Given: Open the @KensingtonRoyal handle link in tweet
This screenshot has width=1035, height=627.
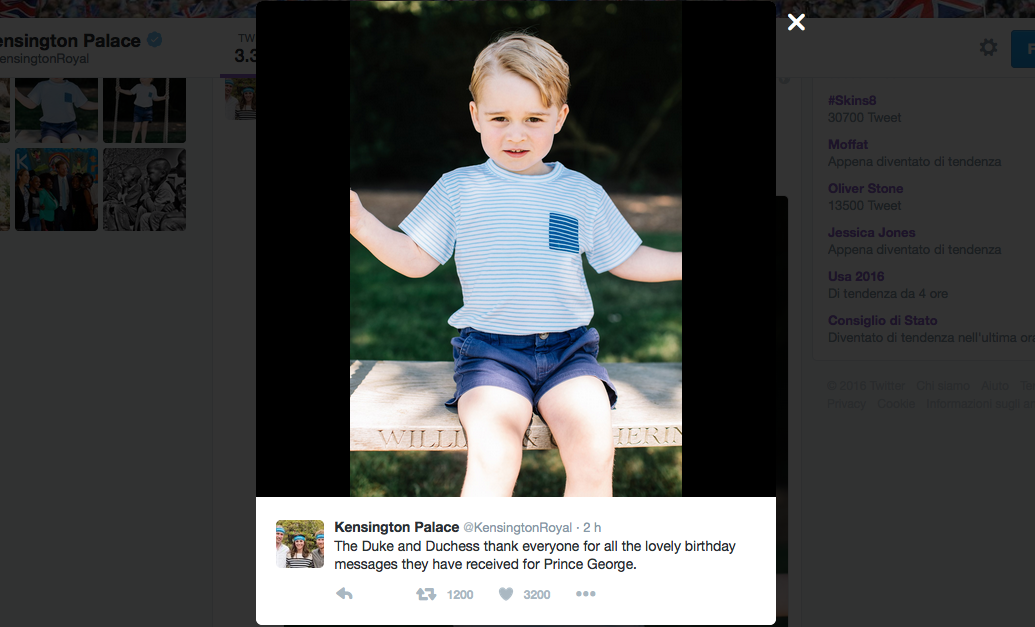Looking at the screenshot, I should [517, 527].
